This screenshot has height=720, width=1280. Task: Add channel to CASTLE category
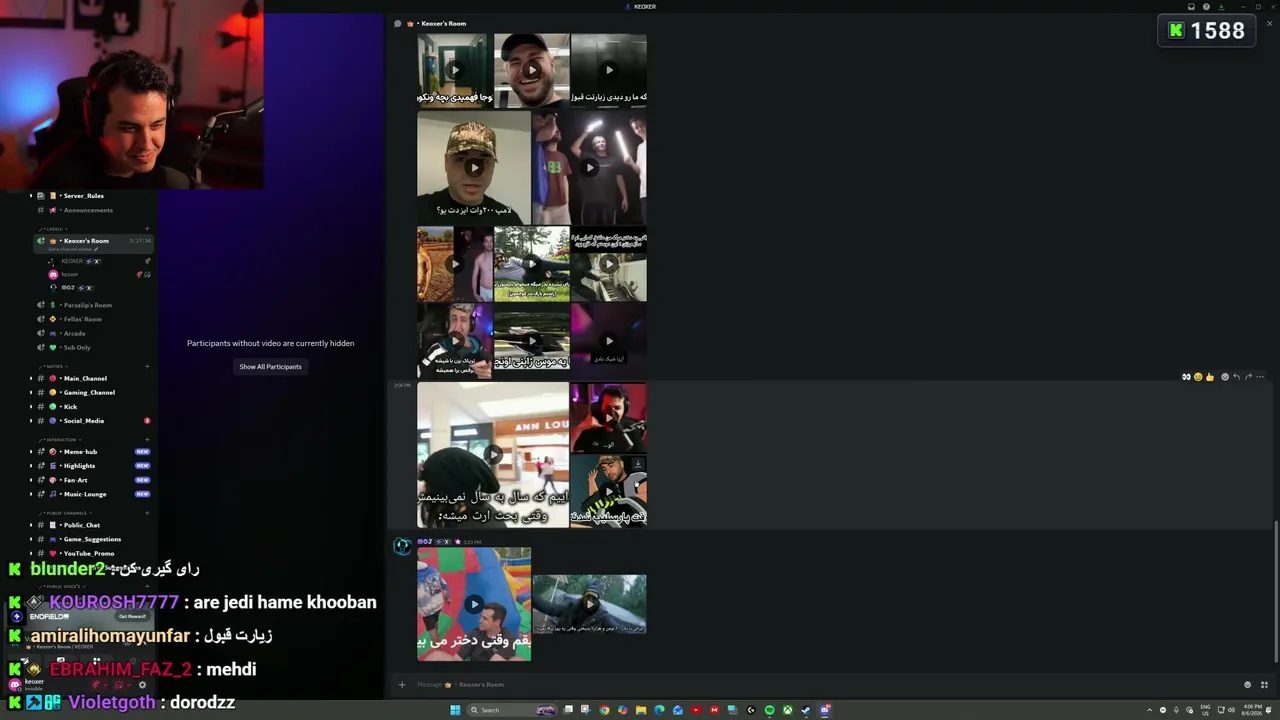(147, 229)
